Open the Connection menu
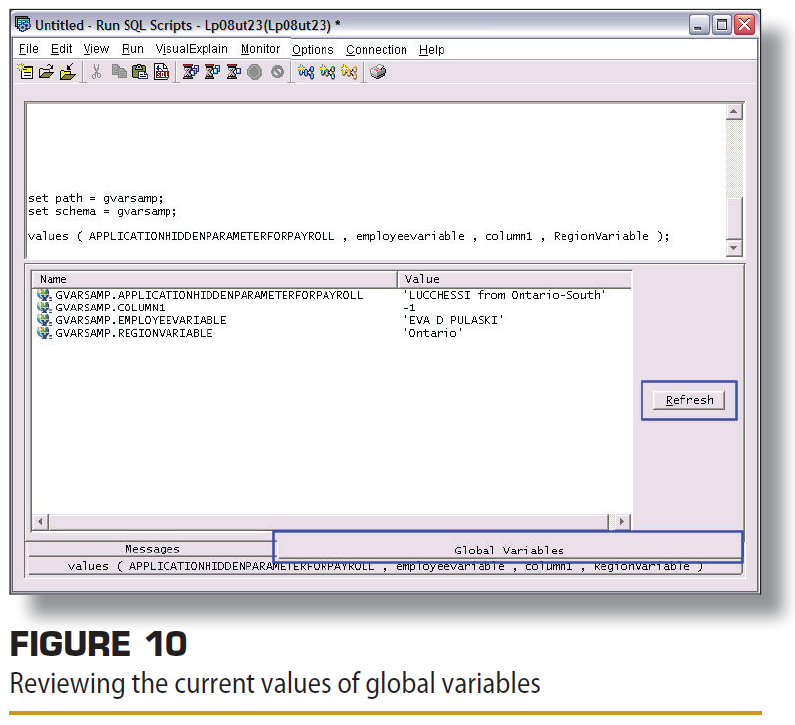Viewport: 795px width, 725px height. (376, 50)
